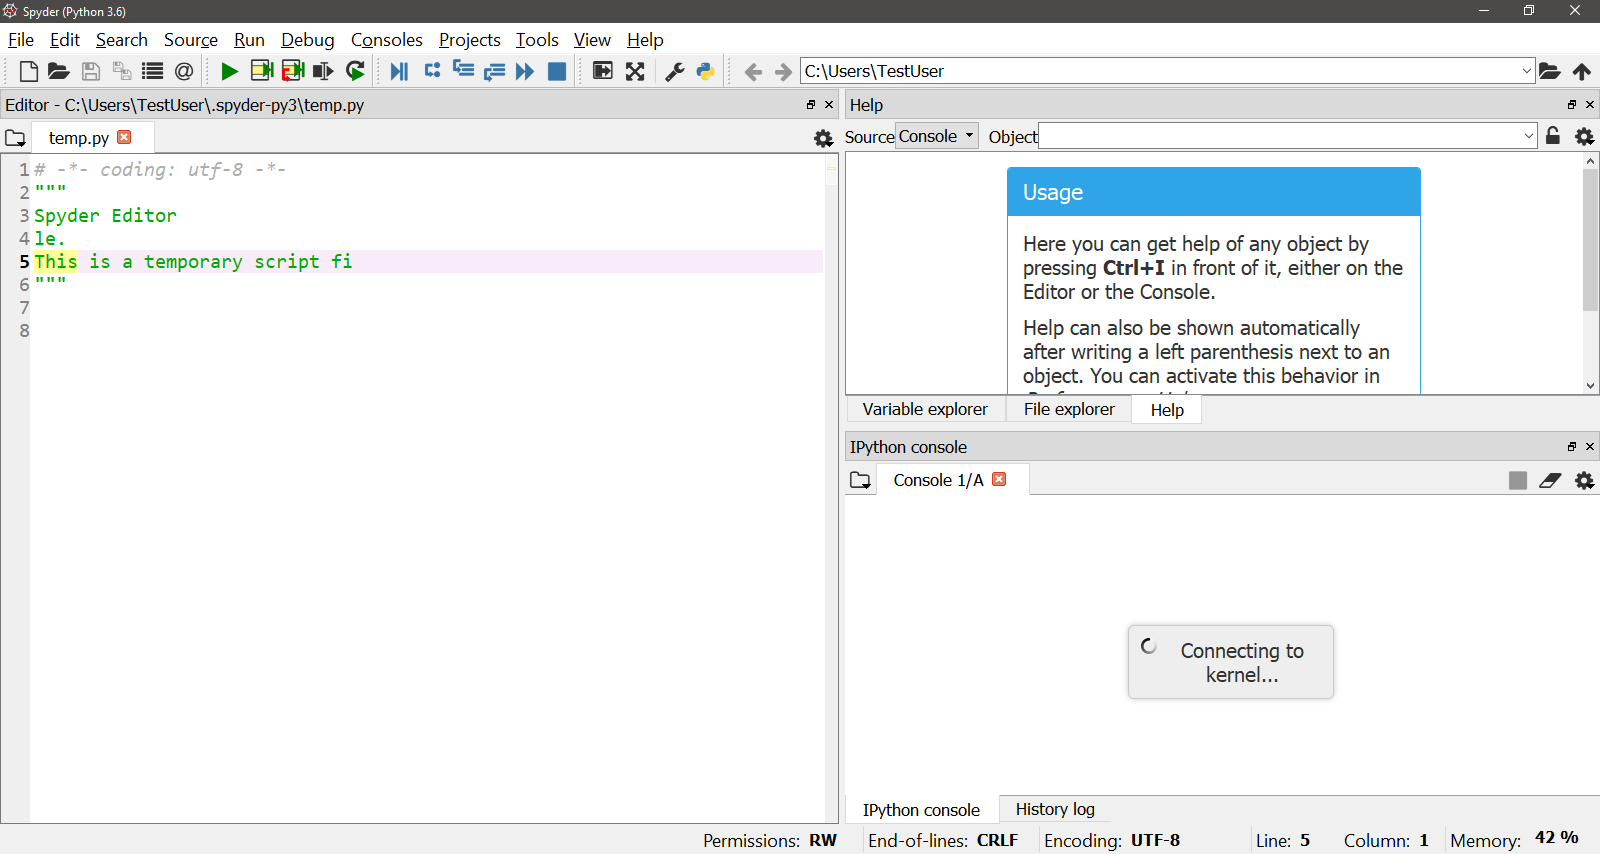The width and height of the screenshot is (1600, 854).
Task: Toggle the Help lock icon
Action: coord(1553,135)
